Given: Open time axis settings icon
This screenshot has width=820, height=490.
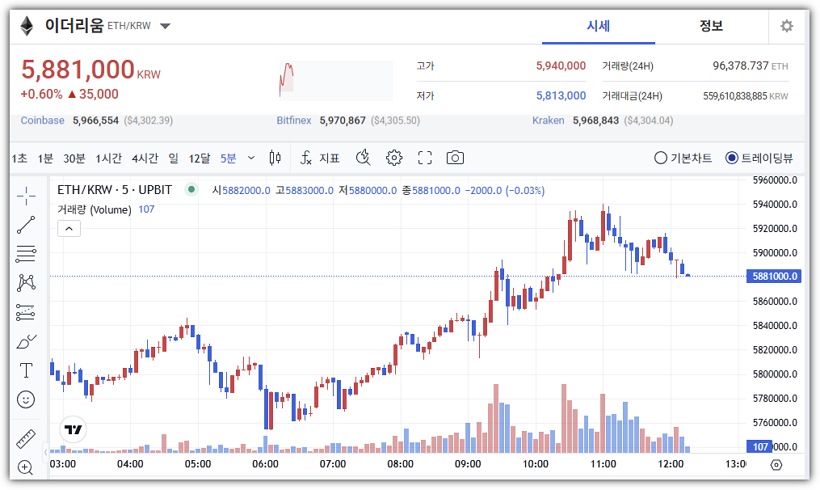Looking at the screenshot, I should tap(777, 464).
